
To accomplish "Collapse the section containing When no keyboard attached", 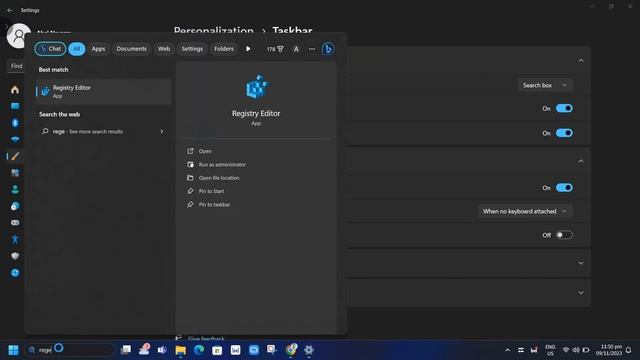I will [x=581, y=161].
